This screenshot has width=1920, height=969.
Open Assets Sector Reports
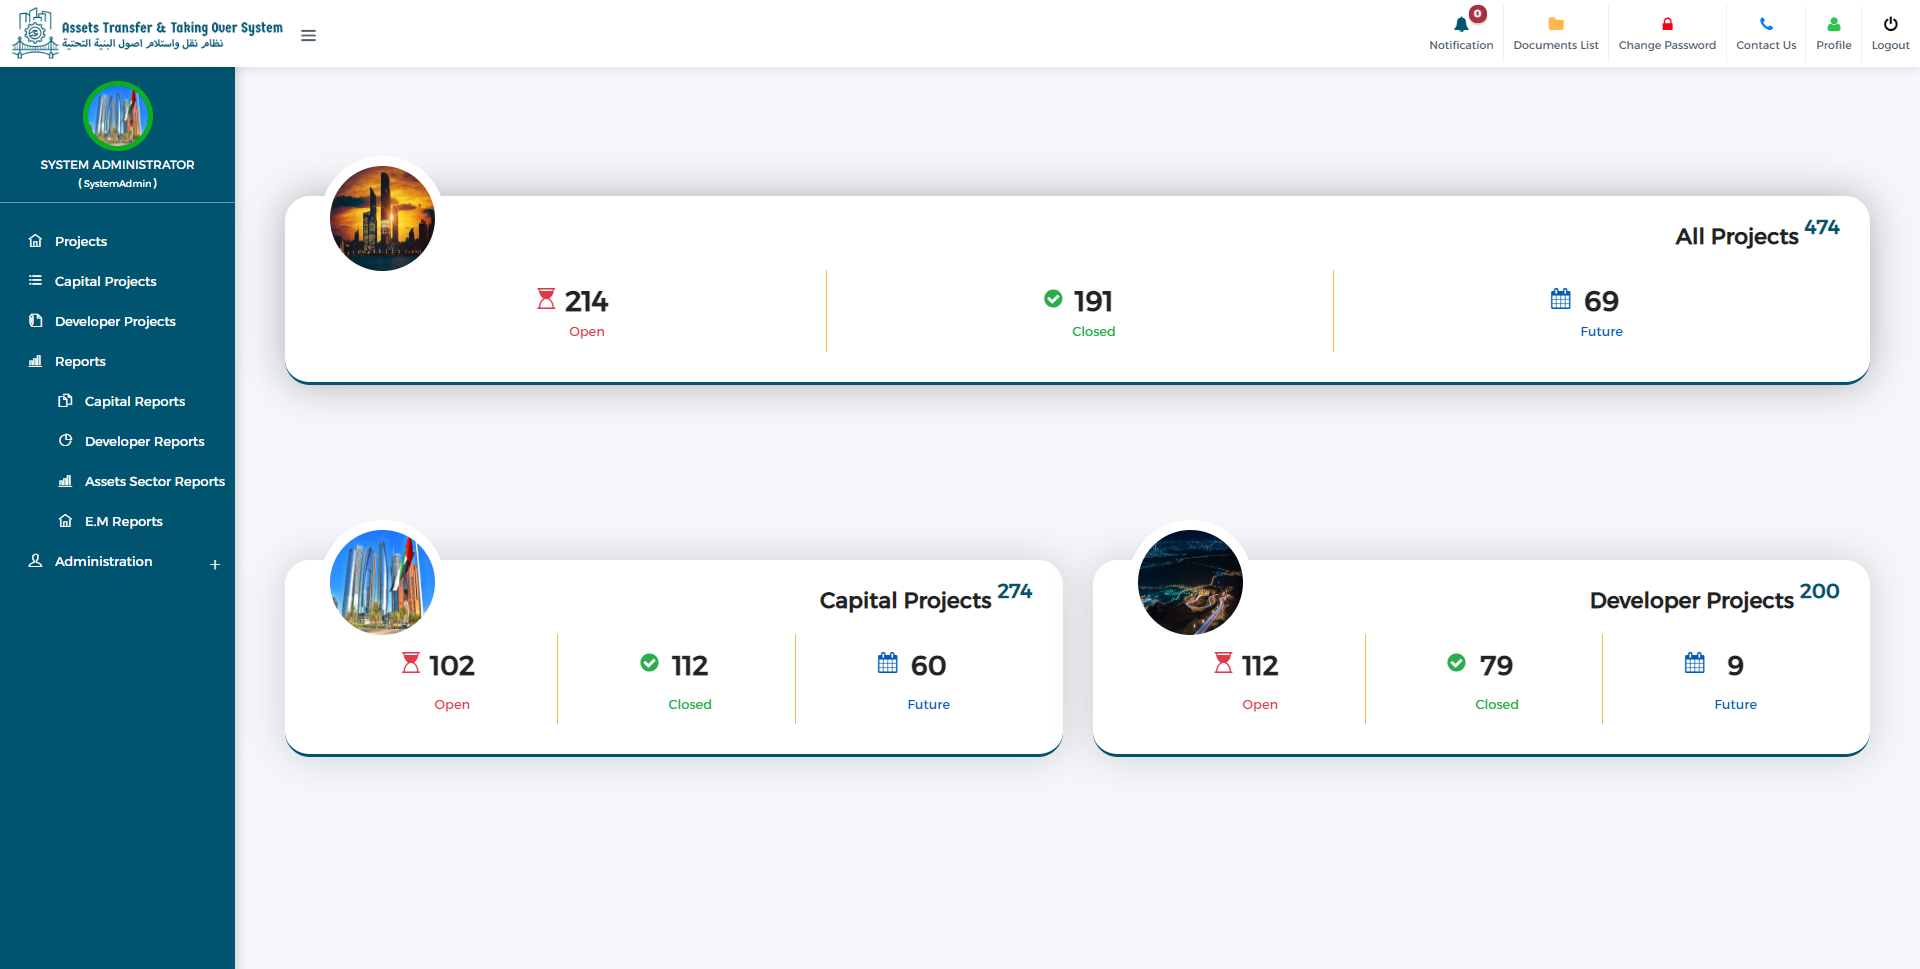coord(155,481)
